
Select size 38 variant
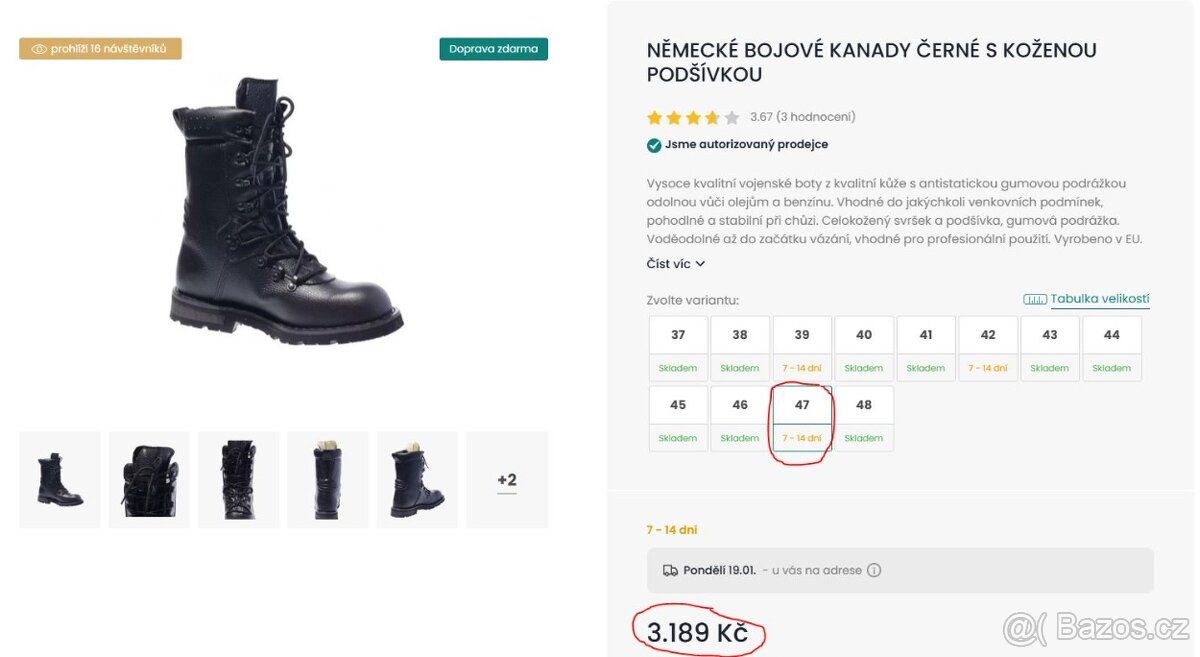tap(739, 334)
